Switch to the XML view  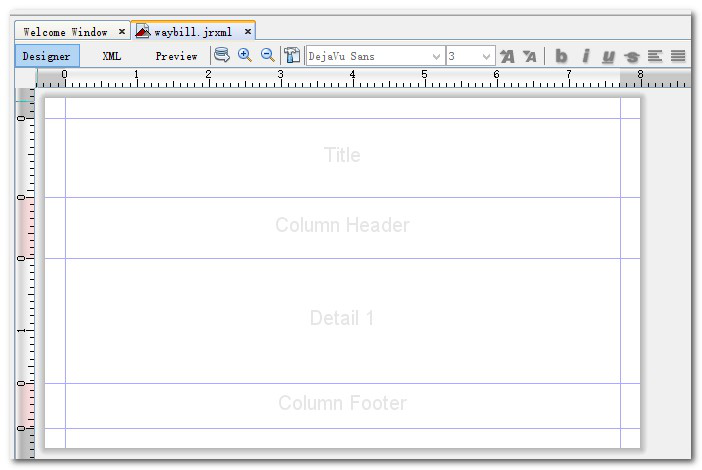click(x=111, y=57)
